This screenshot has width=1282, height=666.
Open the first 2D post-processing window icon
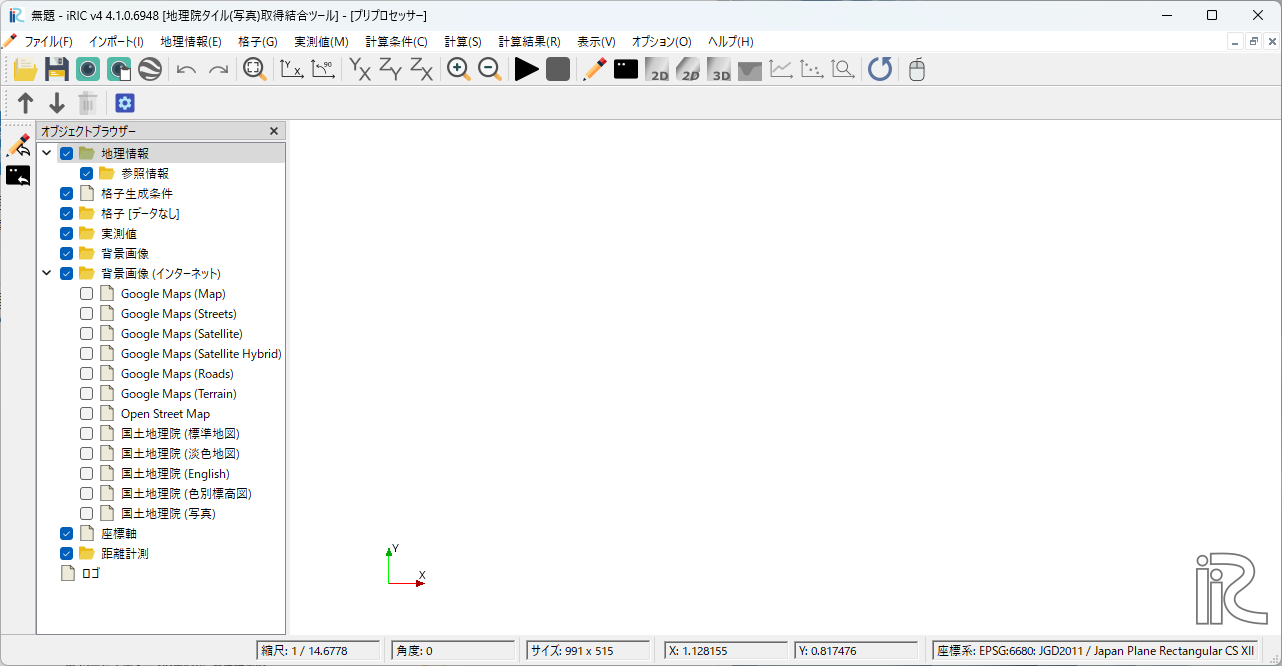657,69
